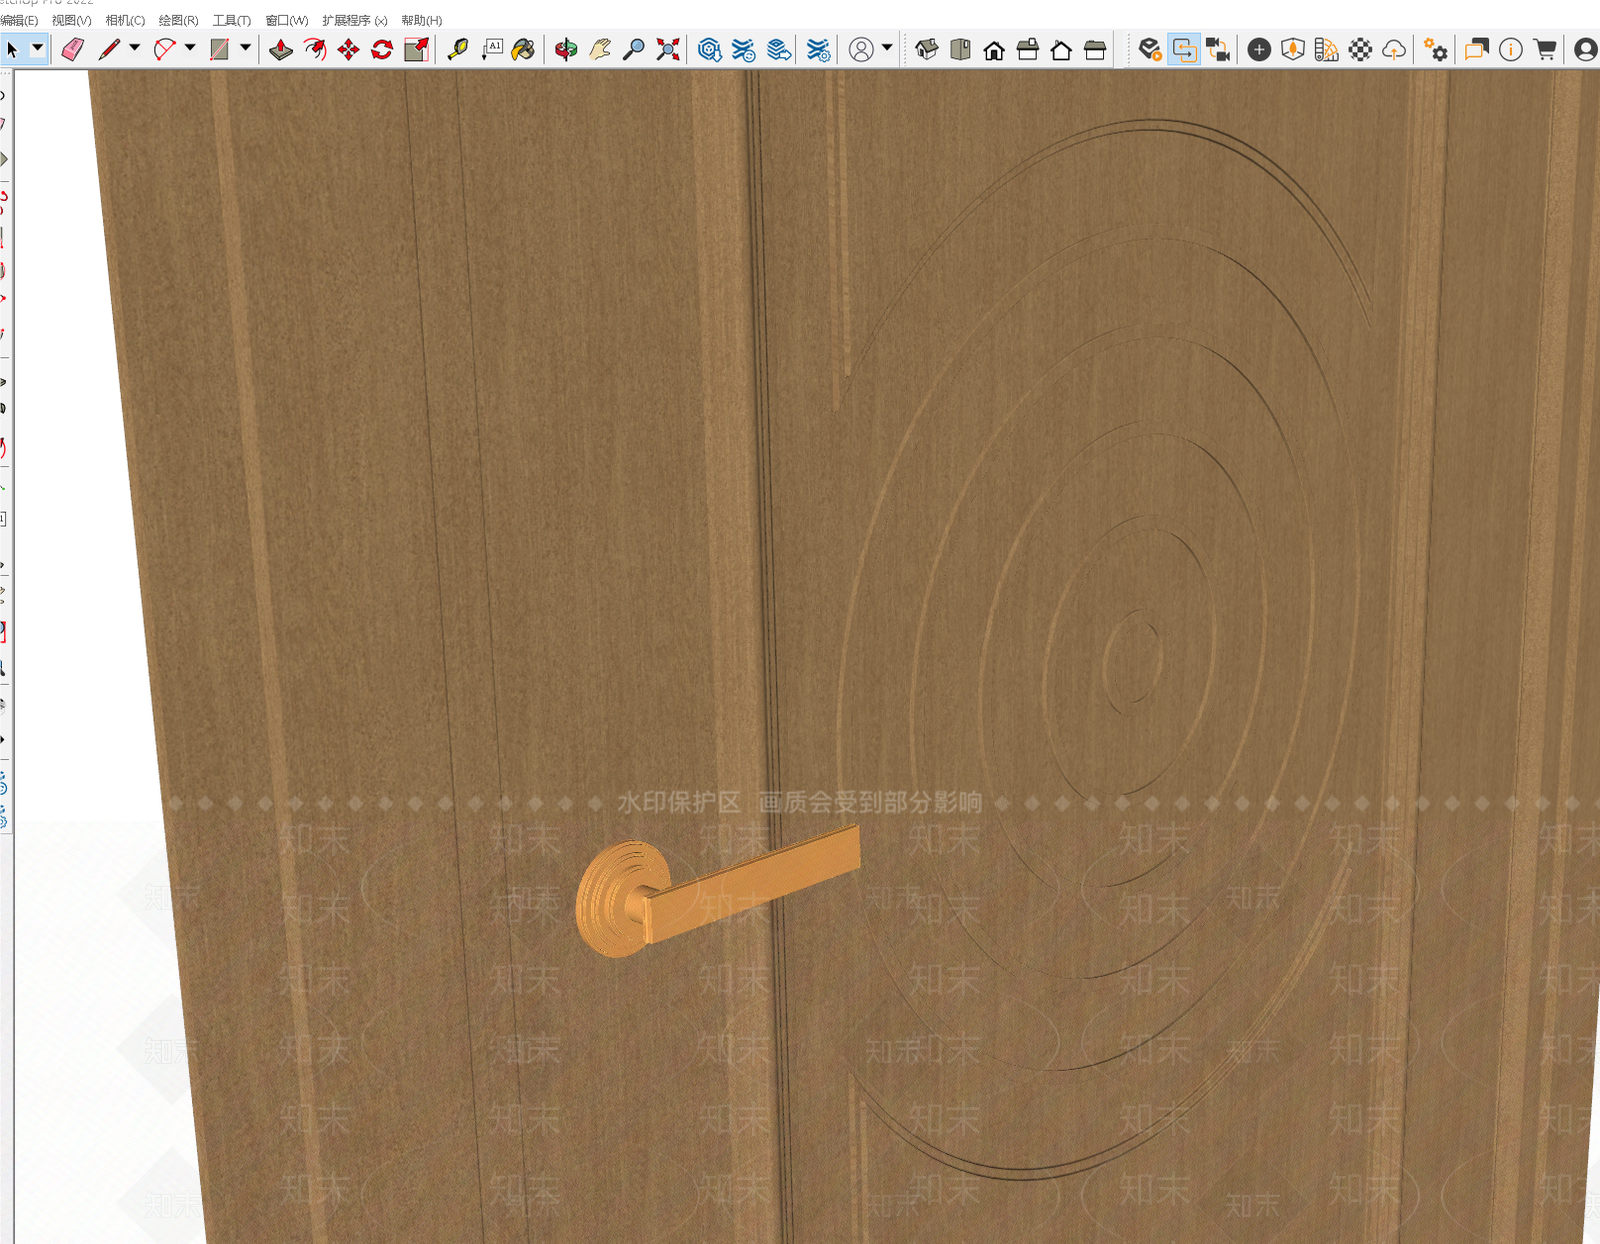Viewport: 1600px width, 1244px height.
Task: Expand the Arc tool dropdown arrow
Action: pyautogui.click(x=190, y=48)
